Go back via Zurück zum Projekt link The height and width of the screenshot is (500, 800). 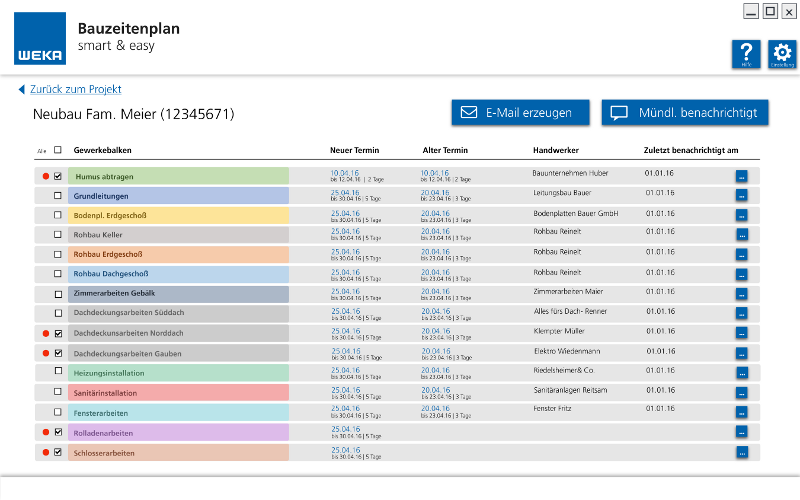pyautogui.click(x=75, y=89)
